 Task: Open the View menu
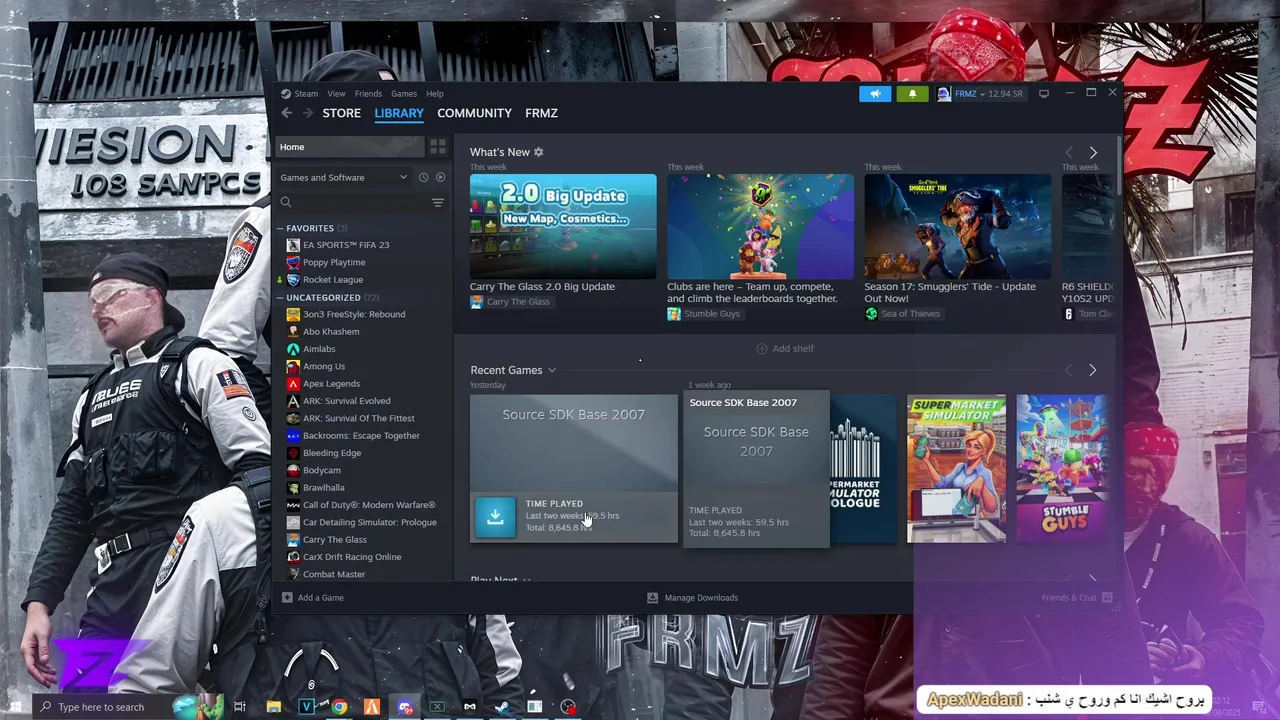(336, 94)
